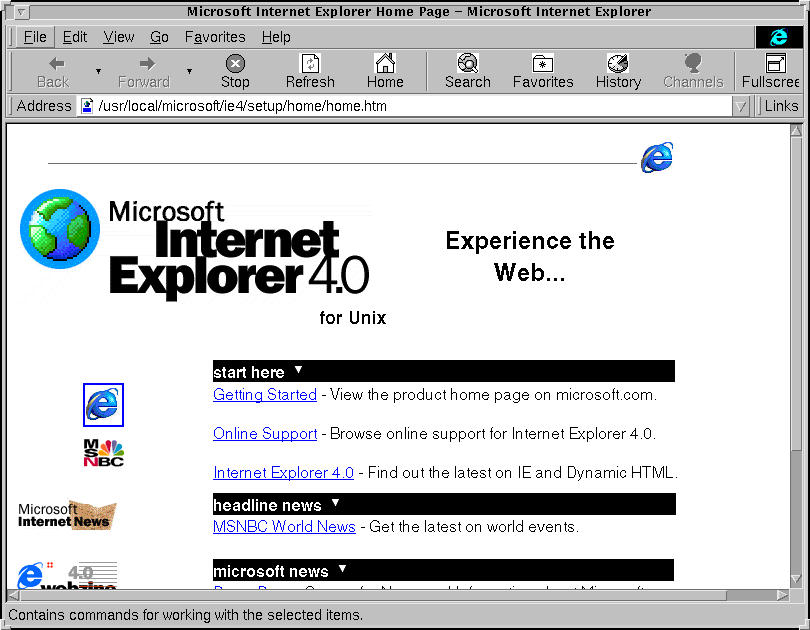
Task: Click the 'headline news' header text
Action: (268, 505)
